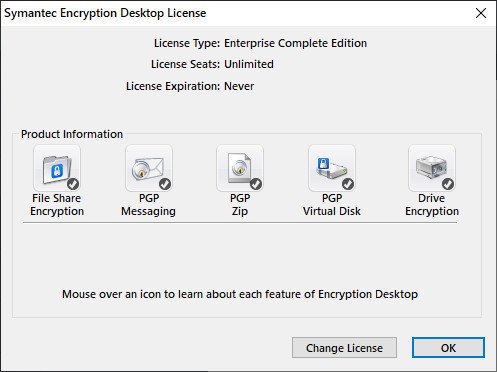Select the PGP Virtual Disk icon
Screen dimensions: 497x372
pos(332,168)
